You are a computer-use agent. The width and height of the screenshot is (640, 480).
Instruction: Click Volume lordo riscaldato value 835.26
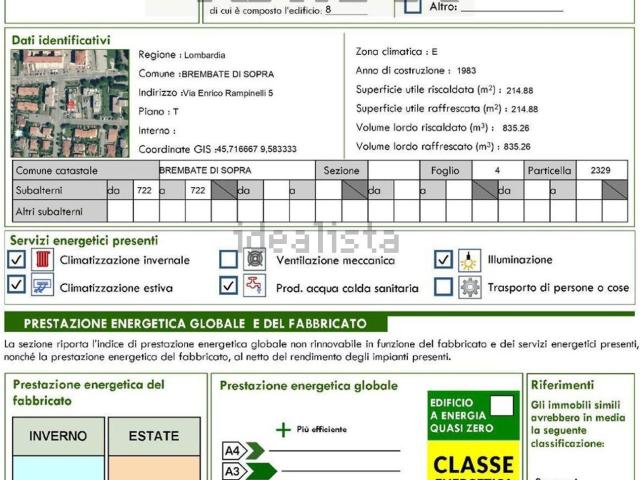(x=516, y=128)
